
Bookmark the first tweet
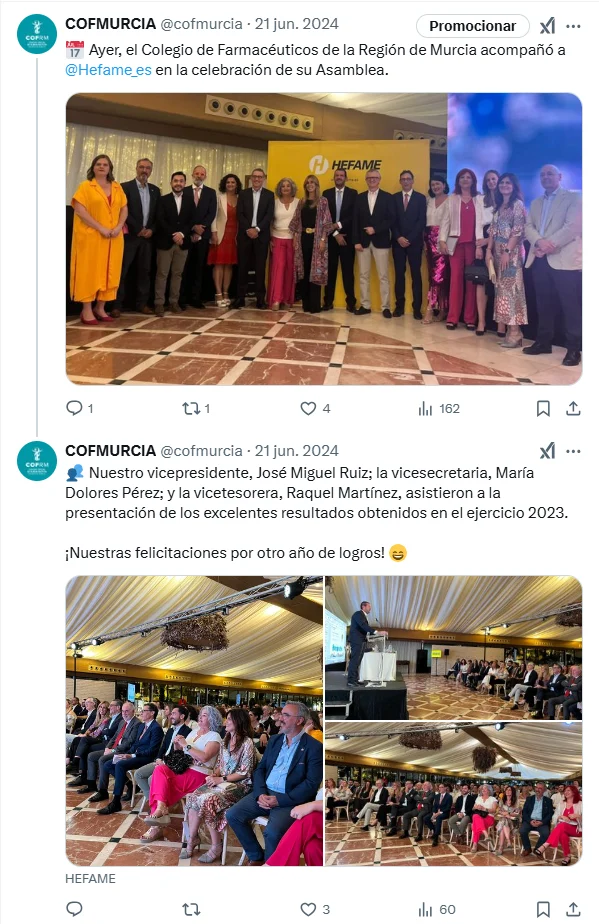[x=543, y=408]
